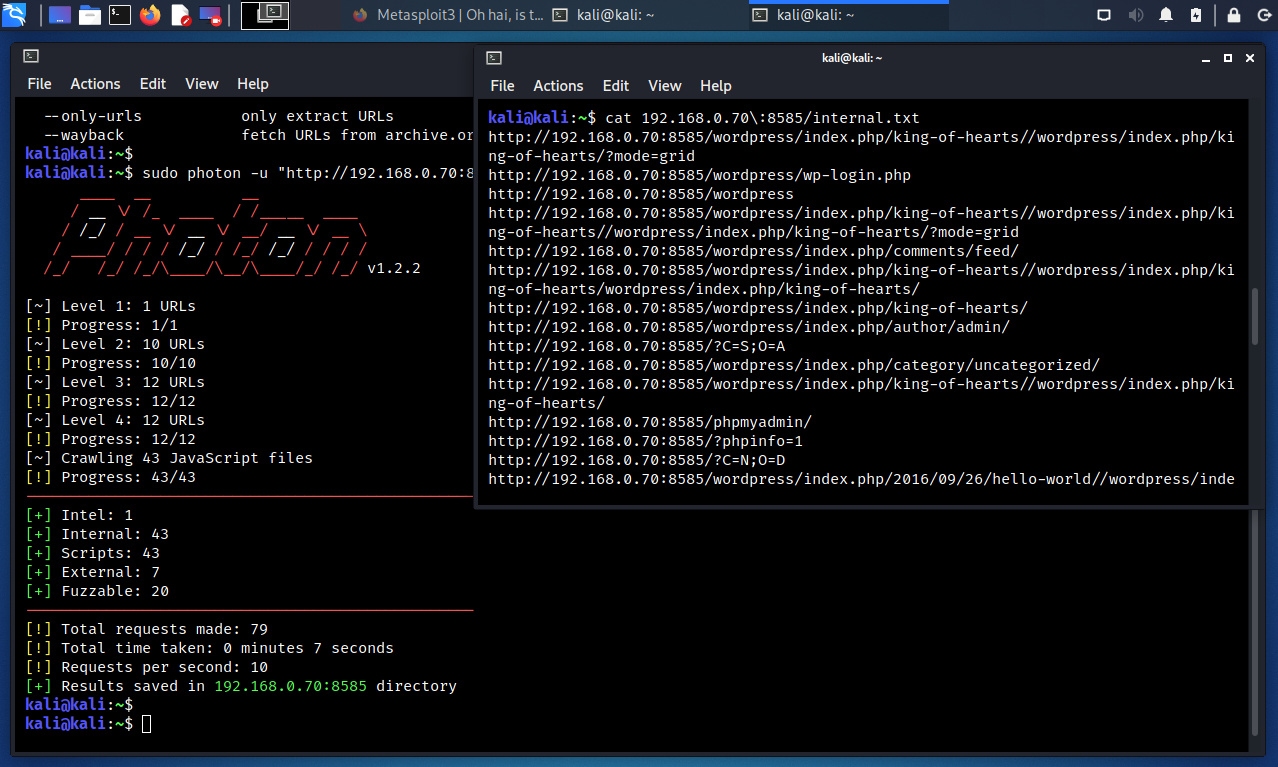Open Help menu in the left terminal
Image resolution: width=1278 pixels, height=767 pixels.
click(252, 84)
